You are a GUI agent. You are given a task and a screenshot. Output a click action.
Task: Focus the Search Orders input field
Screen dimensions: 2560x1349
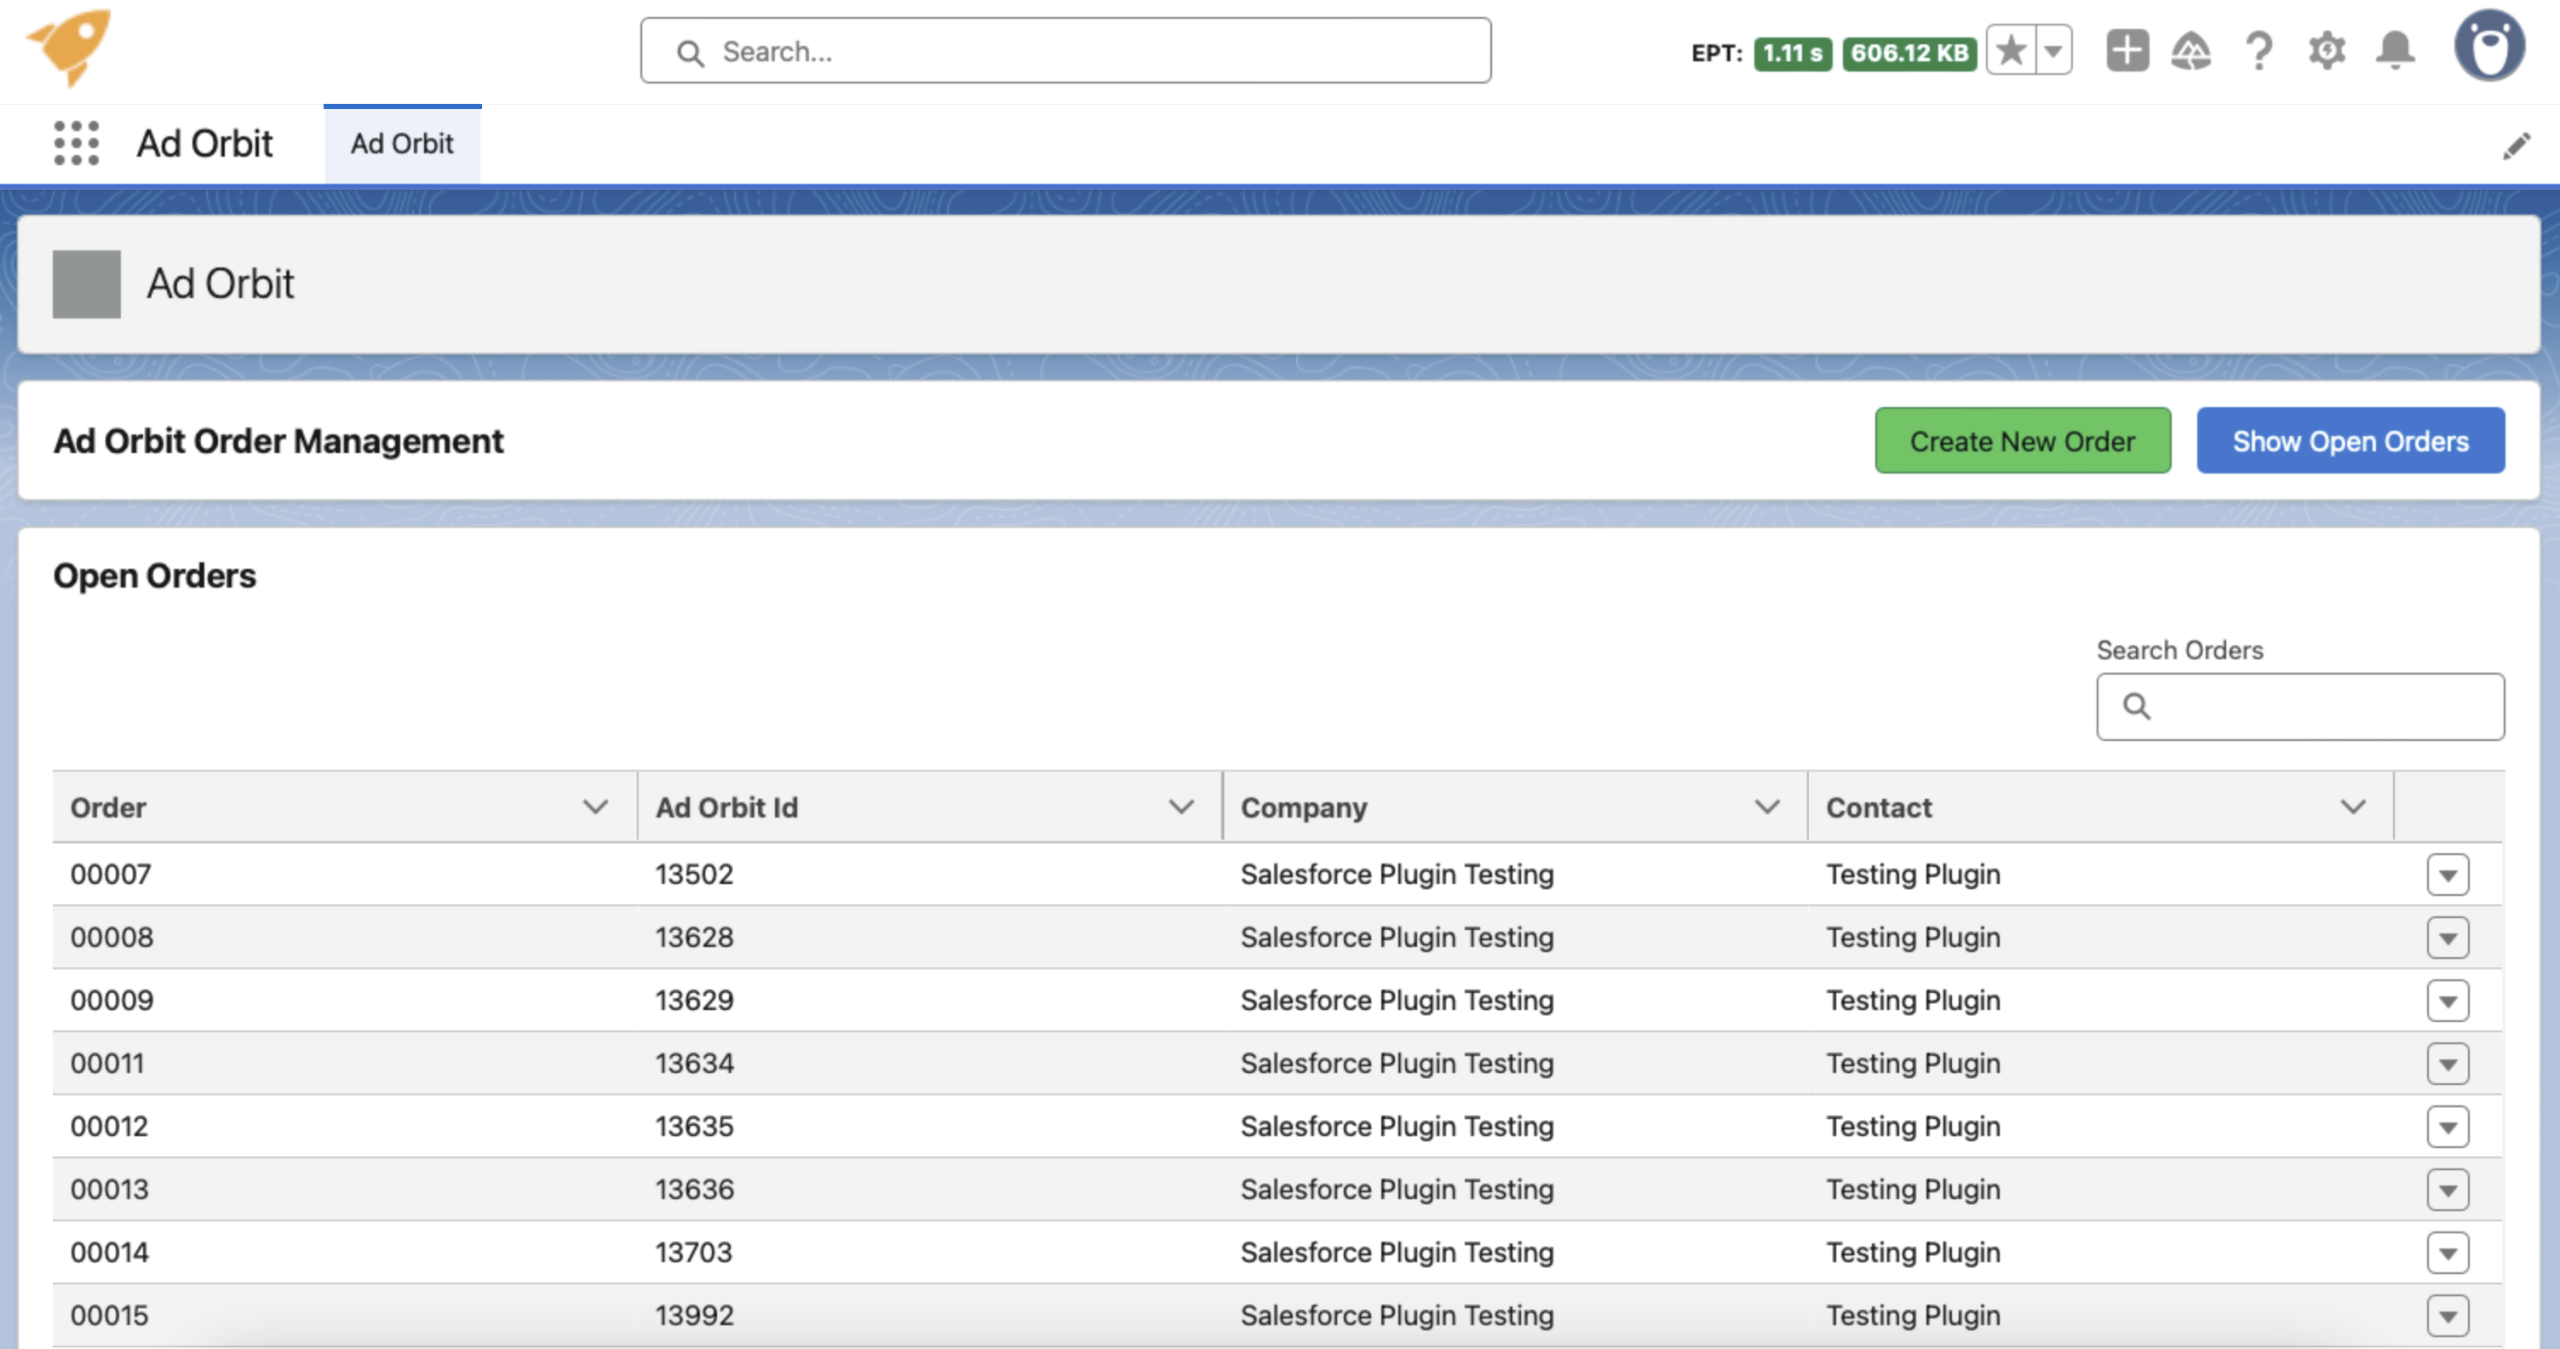pos(2300,706)
